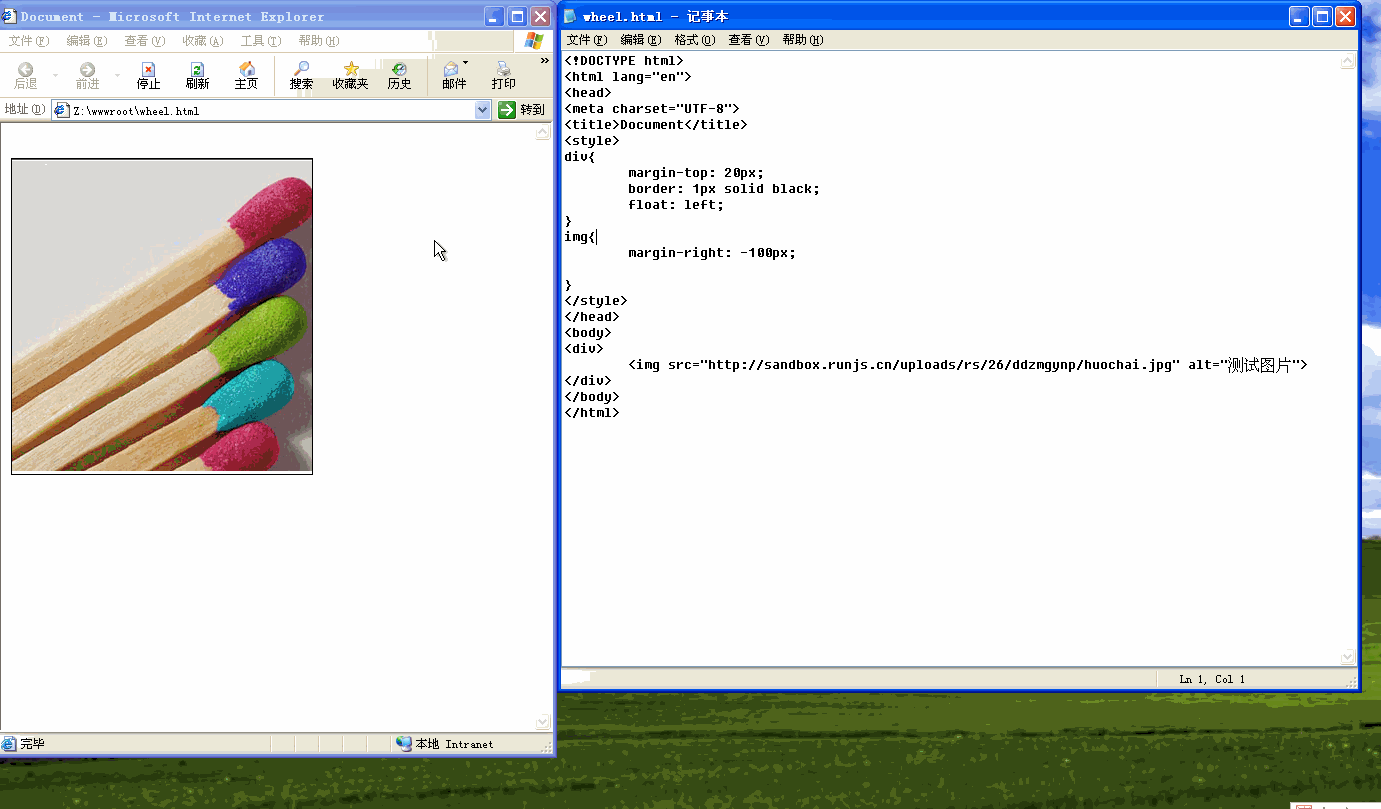
Task: Click the Back (后退) navigation button
Action: pos(26,75)
